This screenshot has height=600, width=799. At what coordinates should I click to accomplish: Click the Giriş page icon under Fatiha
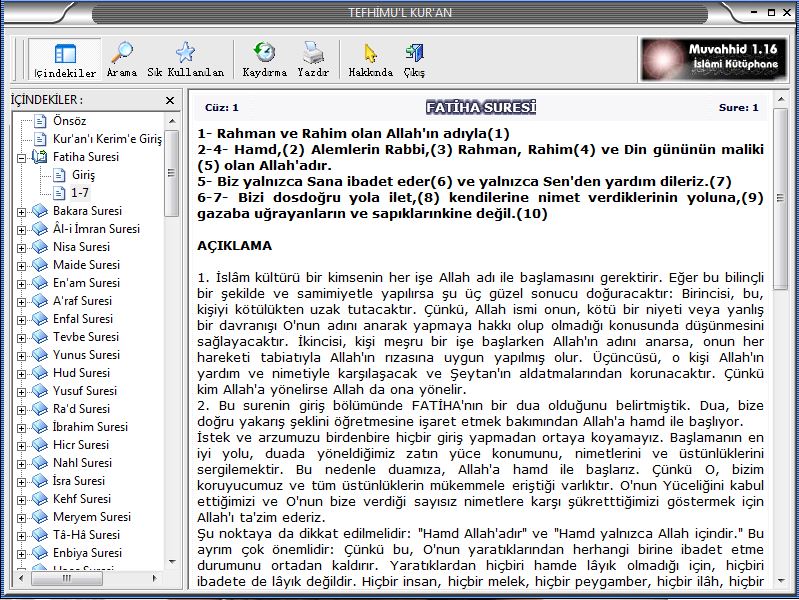pos(60,175)
